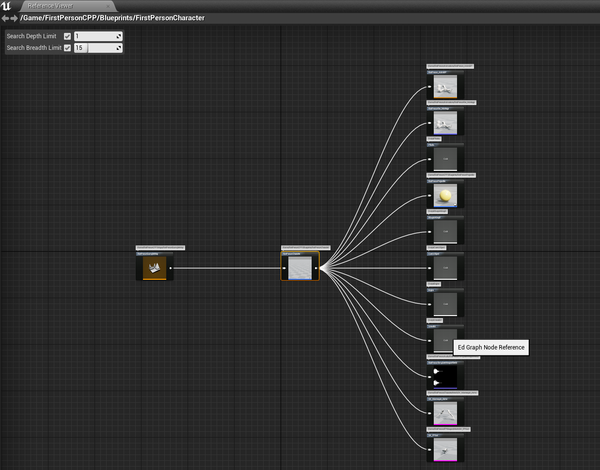Viewport: 600px width, 470px height.
Task: Select the bottom-most magenta-bar asset node
Action: pos(444,449)
